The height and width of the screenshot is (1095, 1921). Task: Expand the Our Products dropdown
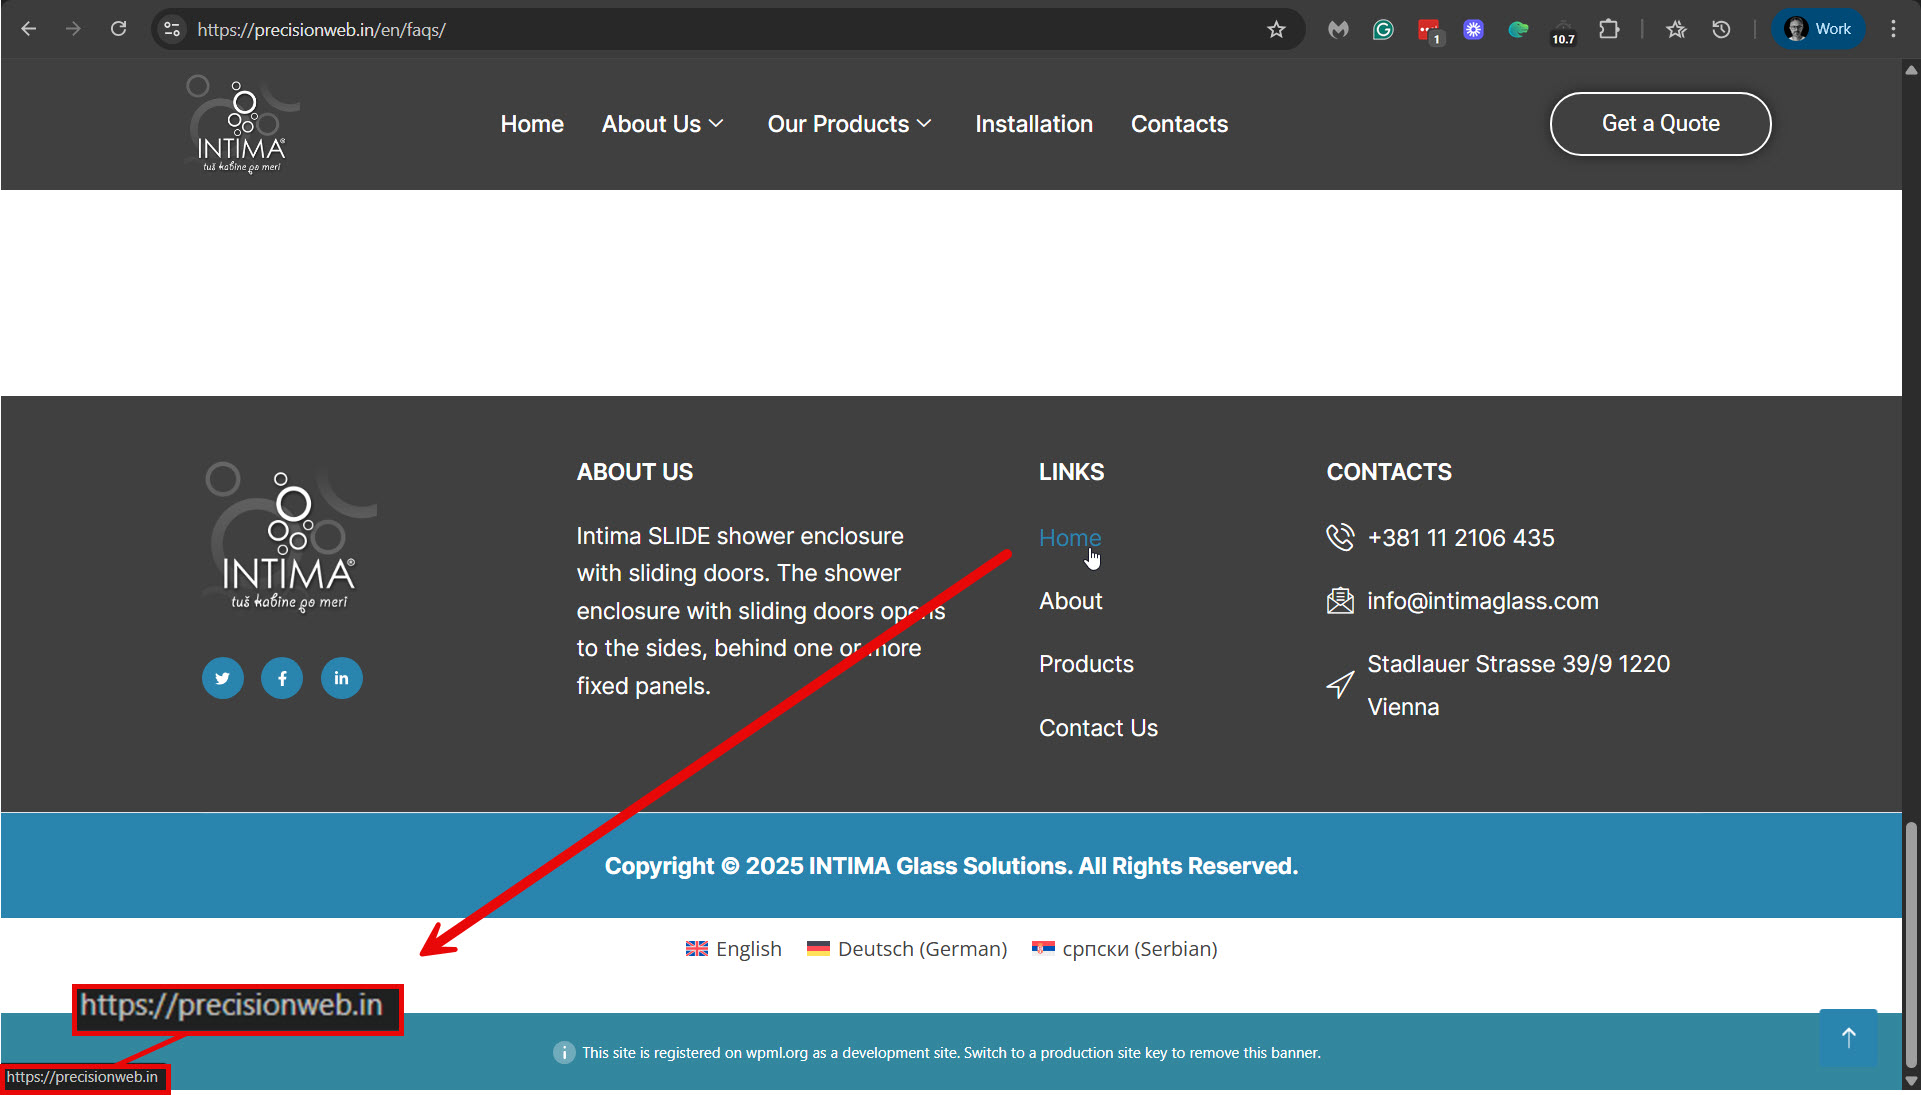[849, 124]
